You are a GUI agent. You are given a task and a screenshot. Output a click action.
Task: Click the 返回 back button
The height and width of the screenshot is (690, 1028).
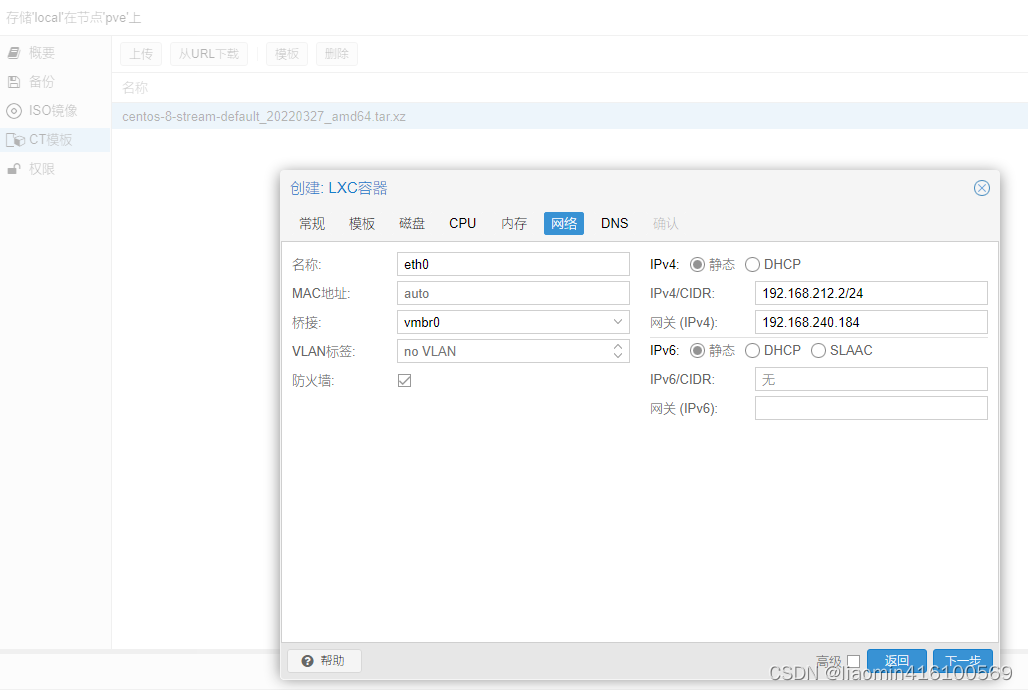896,661
